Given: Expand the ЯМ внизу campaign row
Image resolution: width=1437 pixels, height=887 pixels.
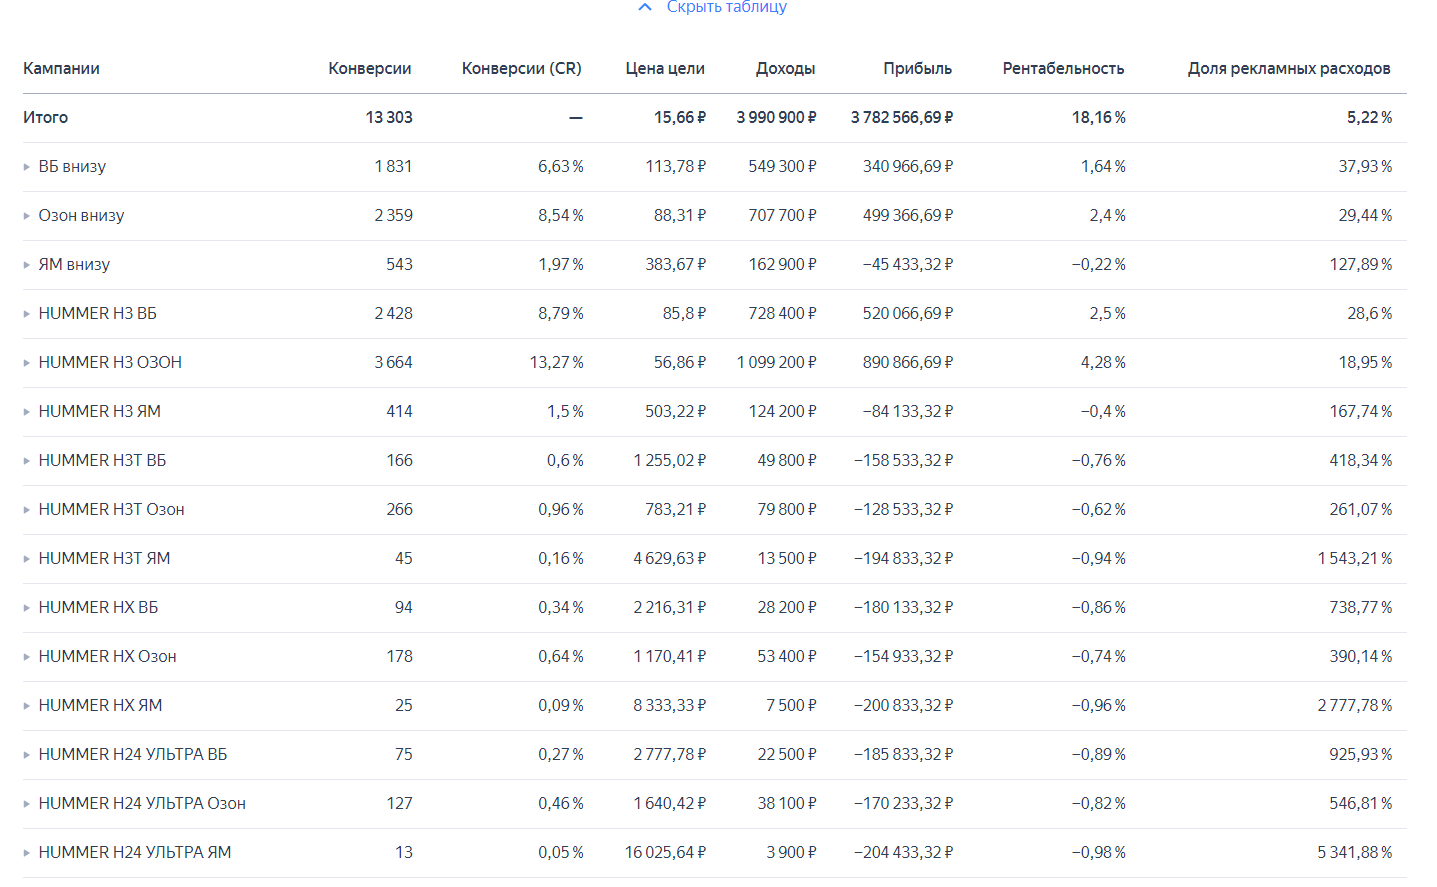Looking at the screenshot, I should [27, 265].
